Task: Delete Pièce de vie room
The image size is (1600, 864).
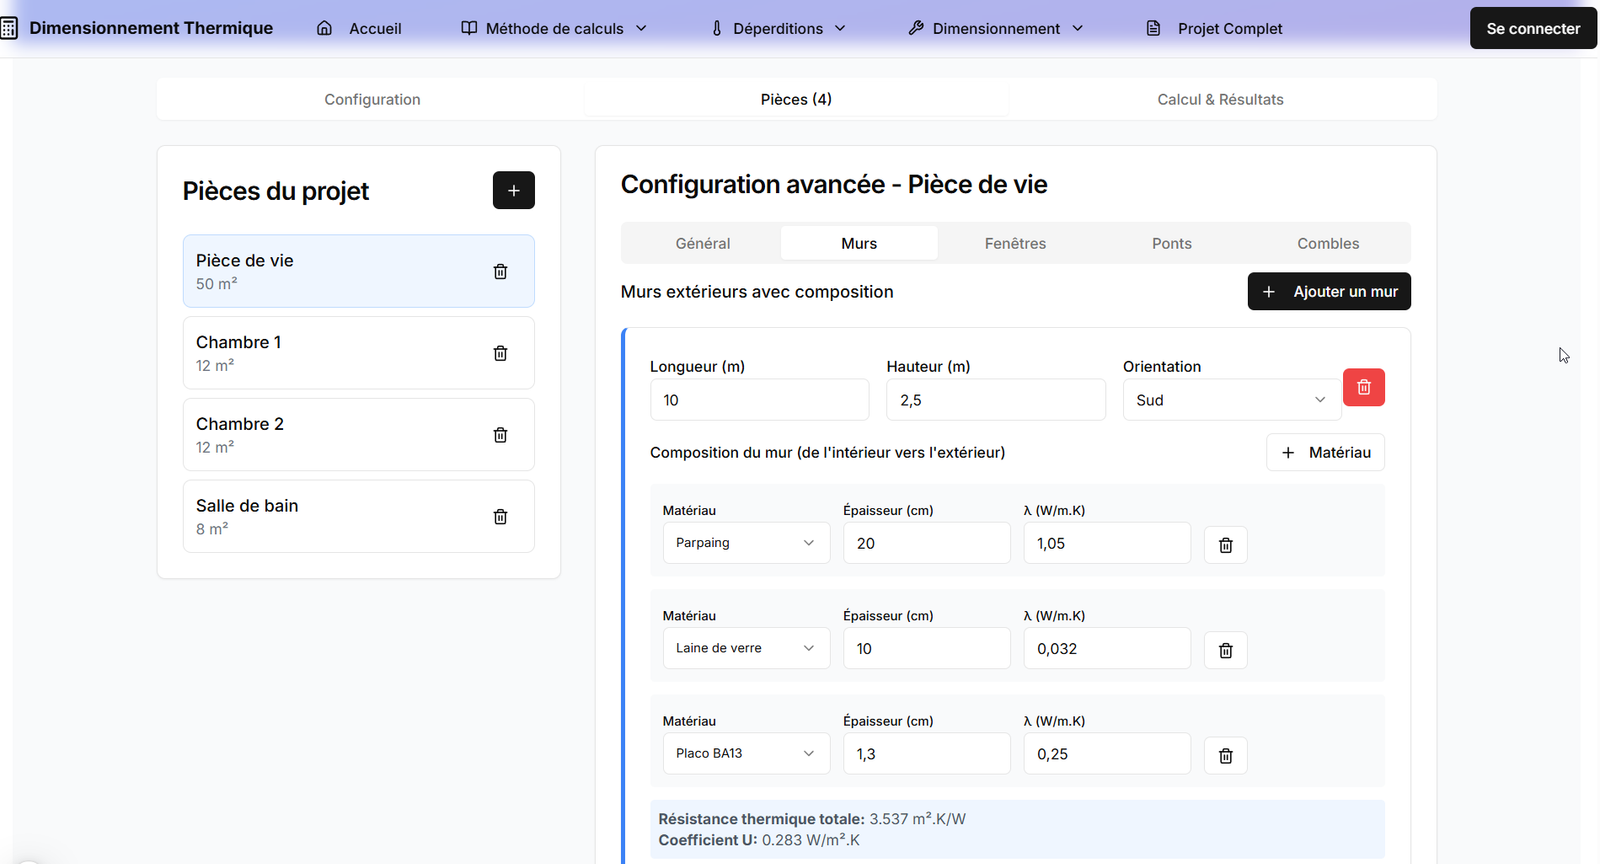Action: (x=500, y=271)
